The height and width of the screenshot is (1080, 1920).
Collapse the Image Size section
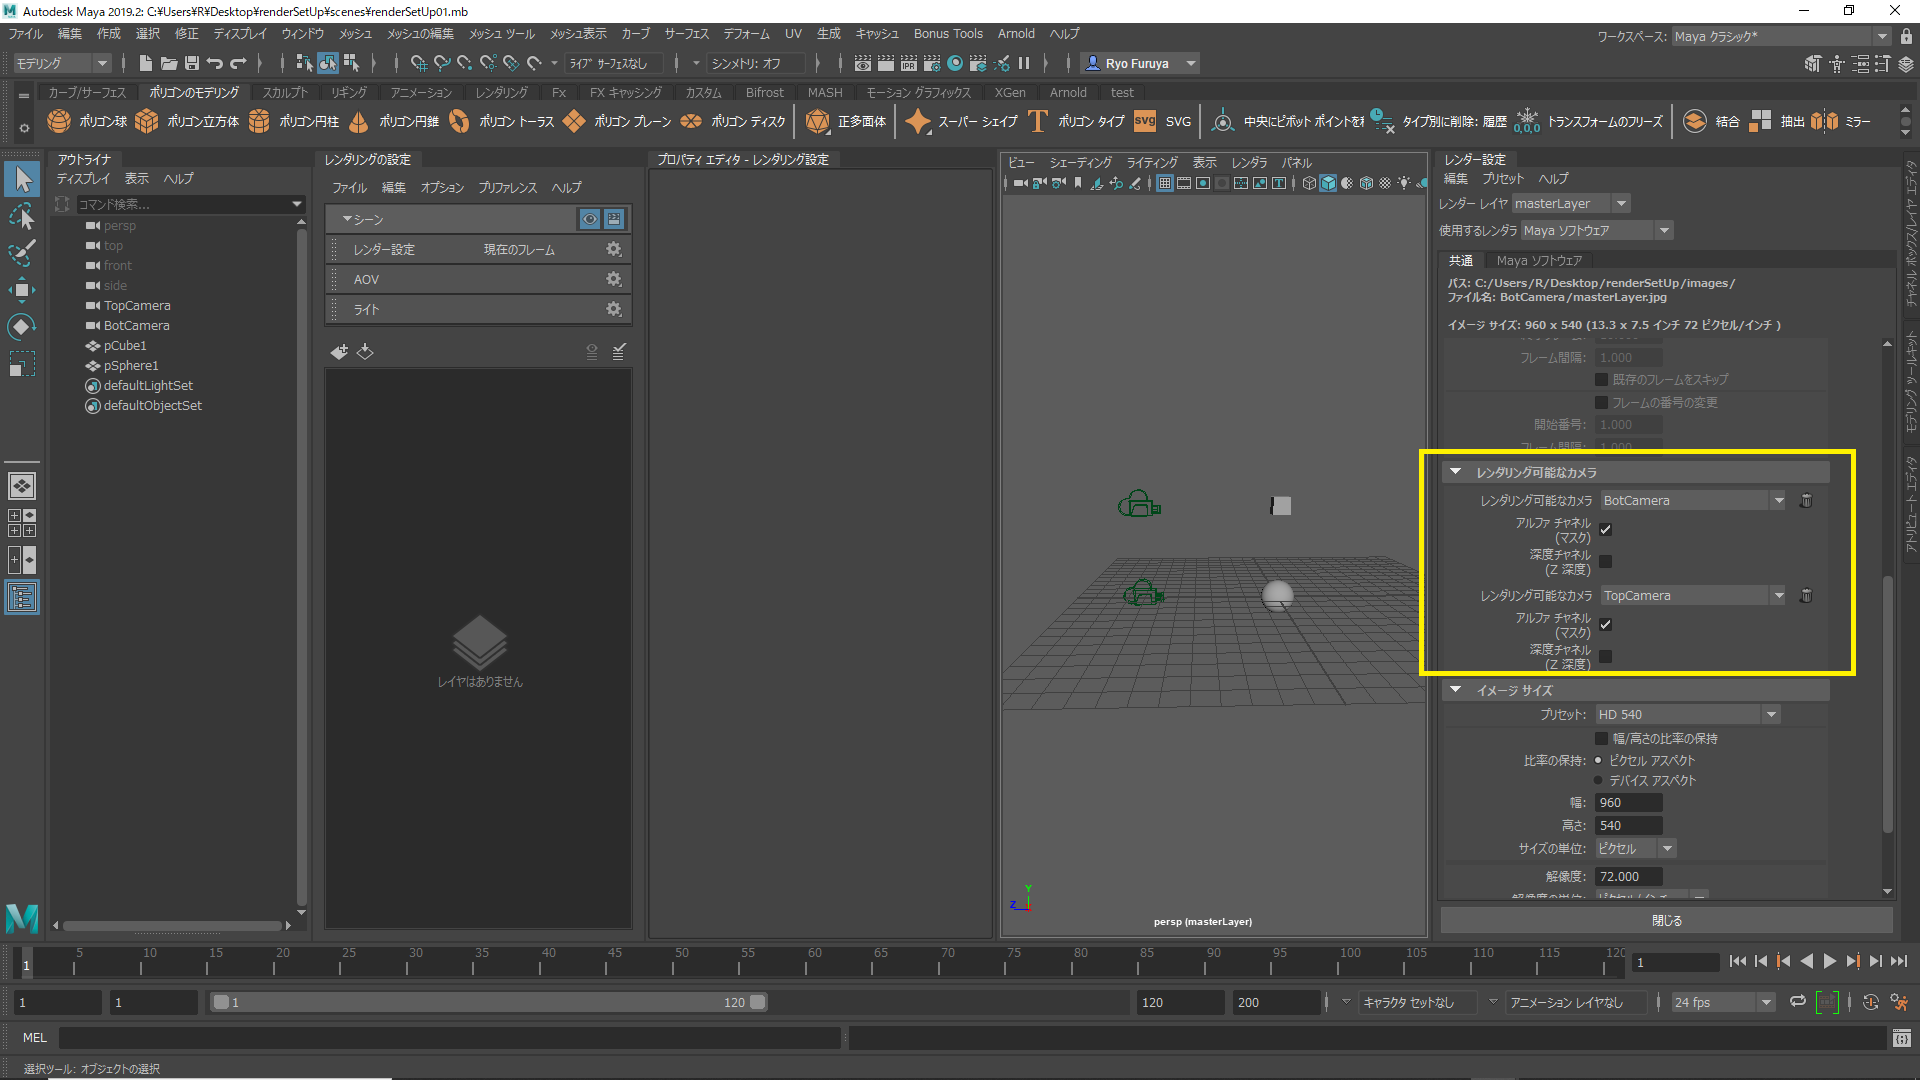[x=1456, y=690]
